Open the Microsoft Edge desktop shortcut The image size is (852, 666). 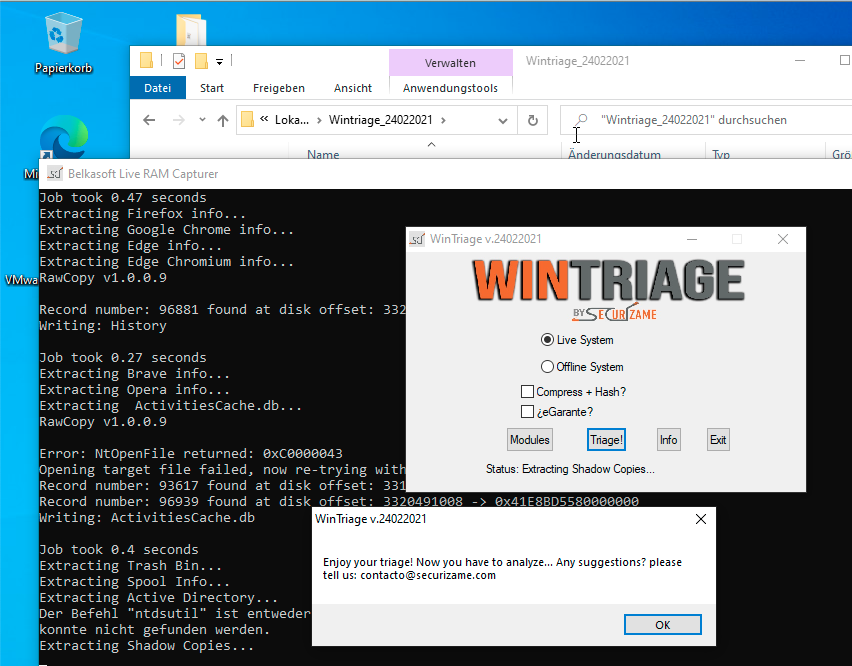point(64,137)
